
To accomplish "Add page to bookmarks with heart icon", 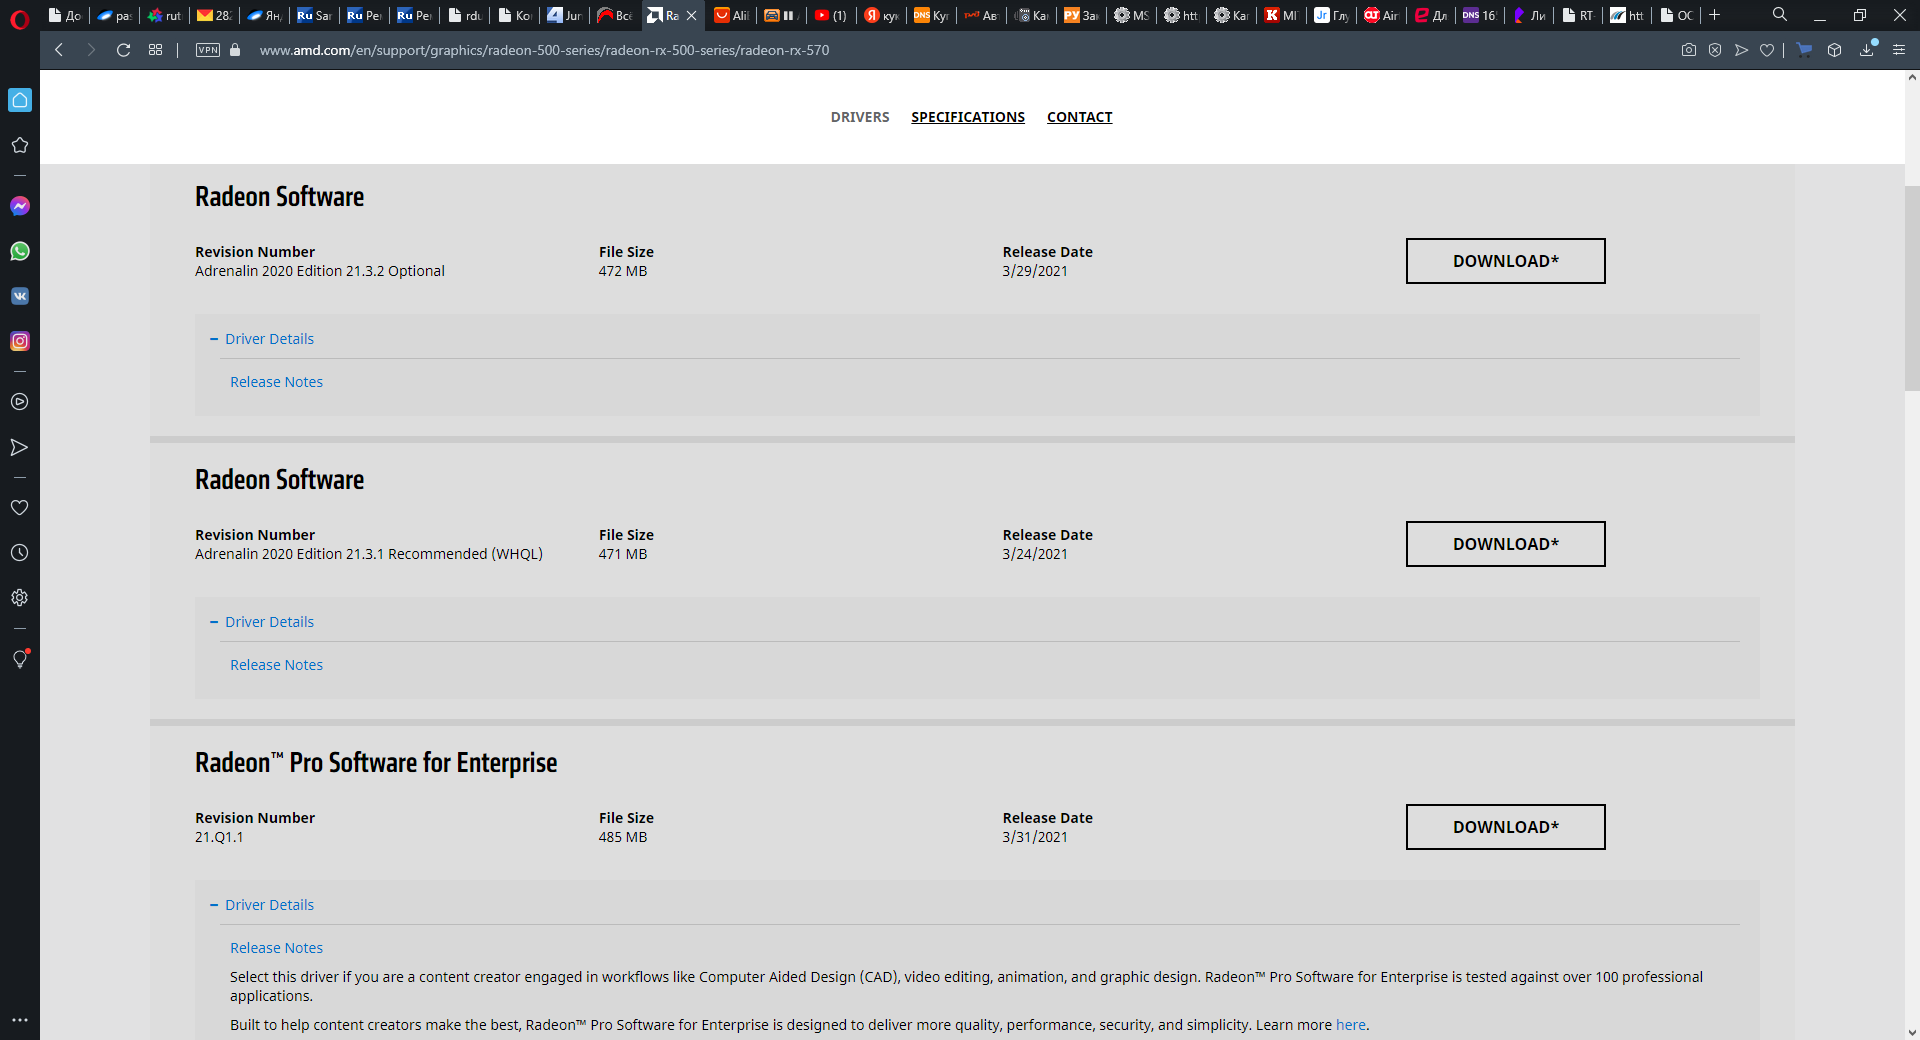I will click(1767, 50).
